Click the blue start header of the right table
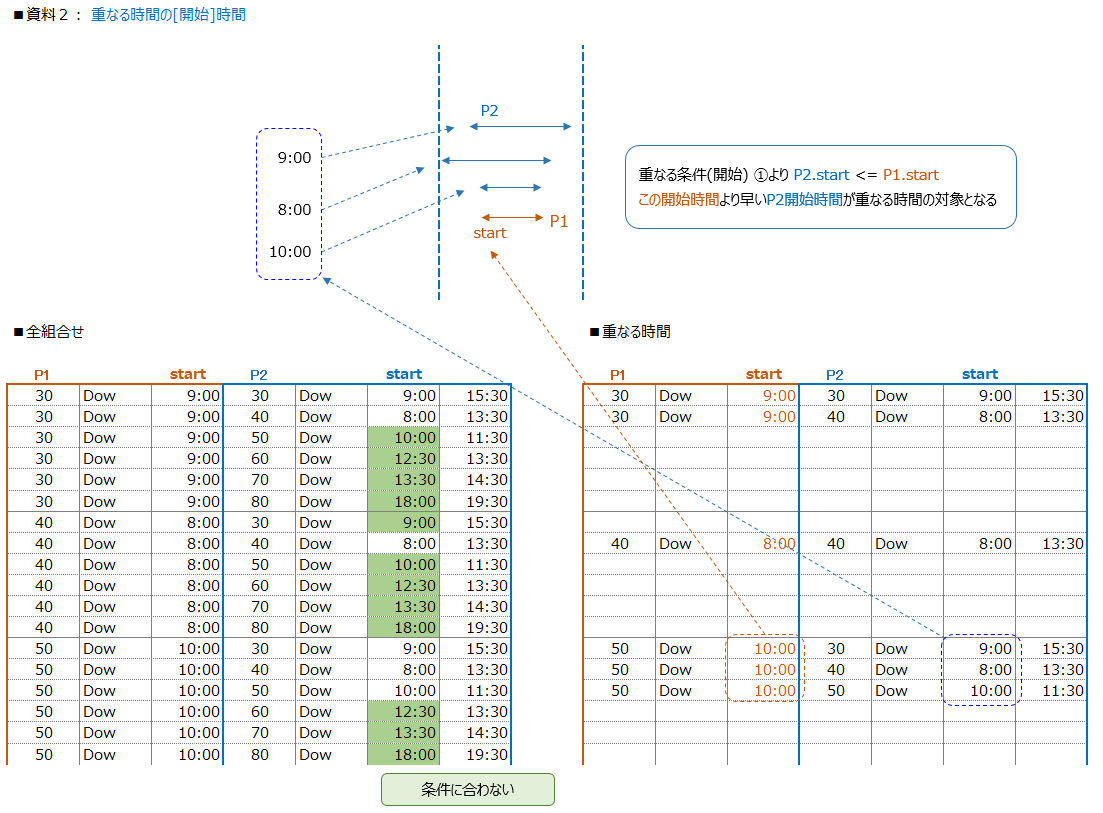The height and width of the screenshot is (813, 1103). [x=980, y=374]
